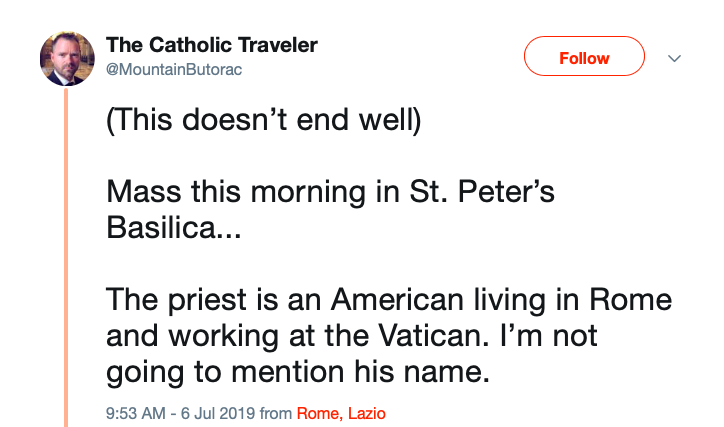This screenshot has height=427, width=724.
Task: Open The Catholic Traveler display name link
Action: pyautogui.click(x=212, y=45)
